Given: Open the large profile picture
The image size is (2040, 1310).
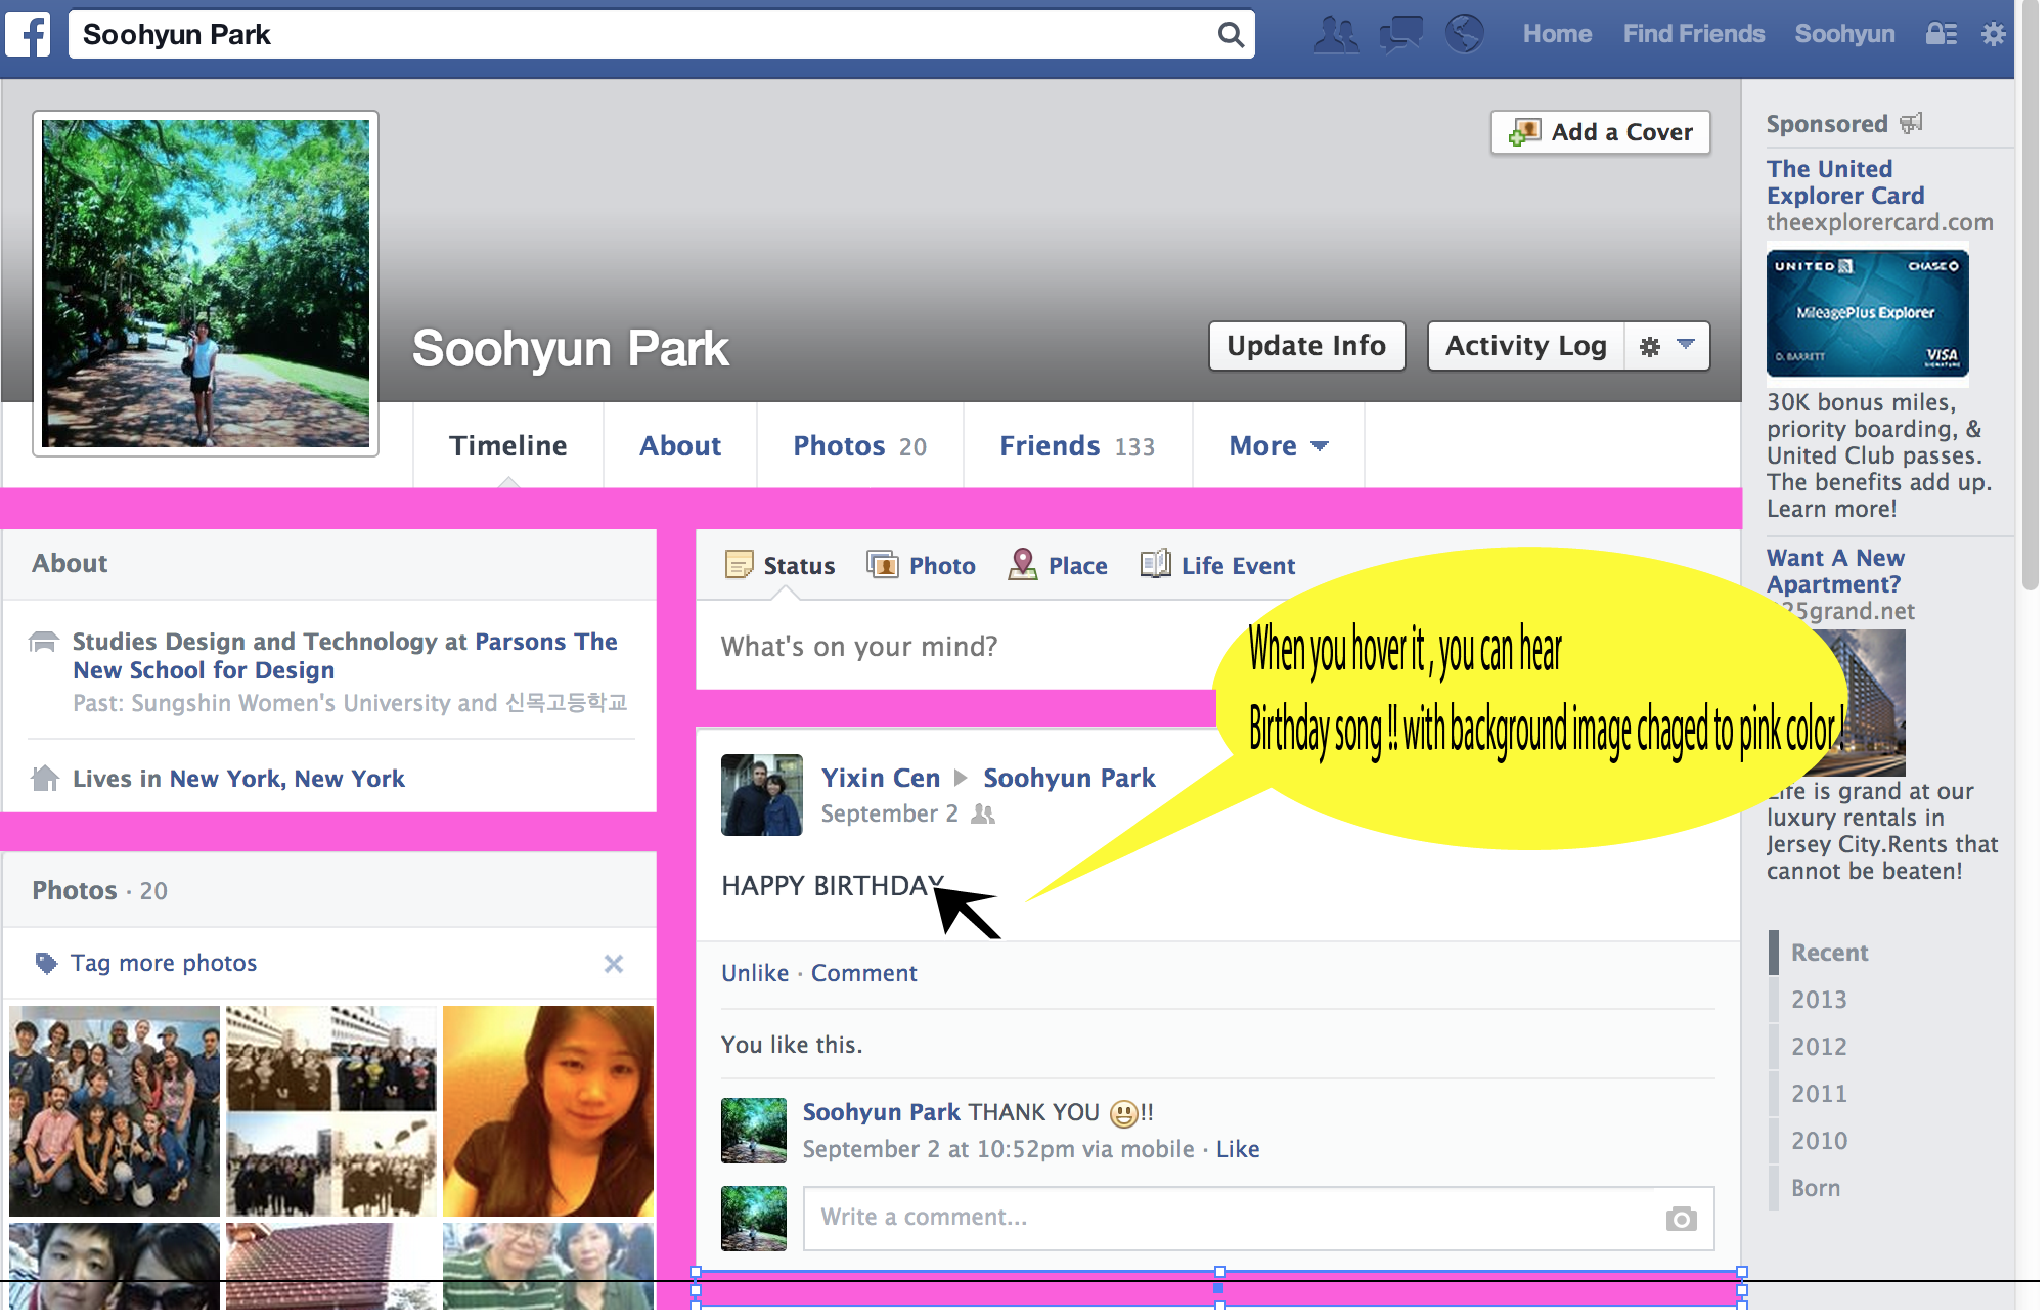Looking at the screenshot, I should pyautogui.click(x=206, y=284).
